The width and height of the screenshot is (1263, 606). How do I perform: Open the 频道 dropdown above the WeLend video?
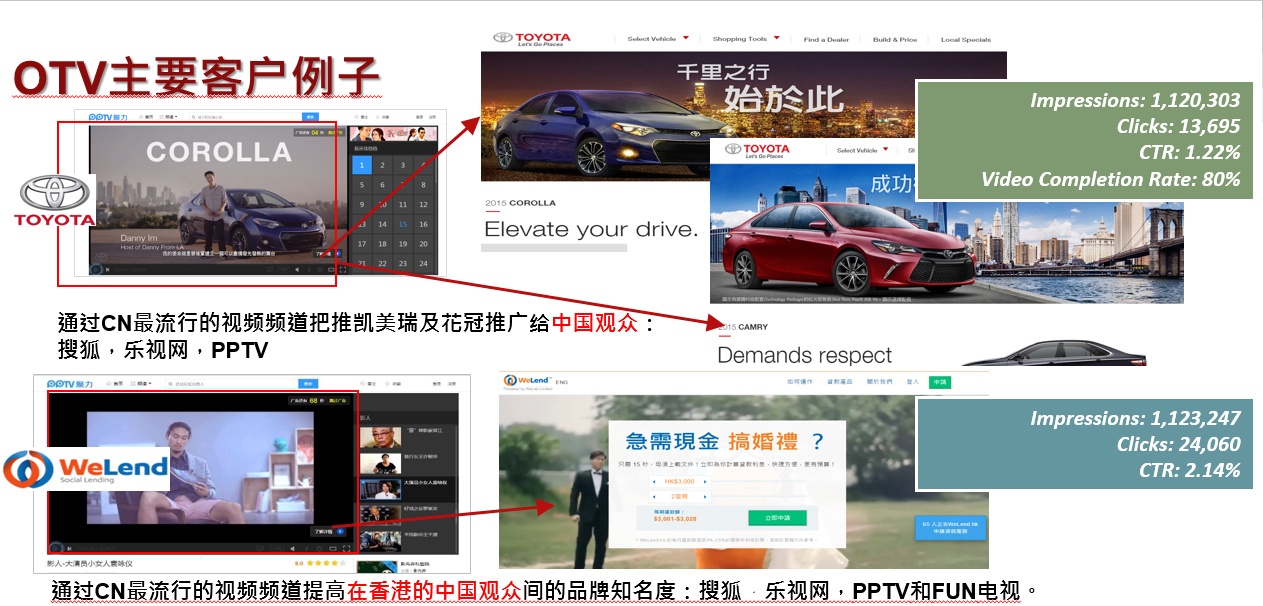(x=143, y=383)
